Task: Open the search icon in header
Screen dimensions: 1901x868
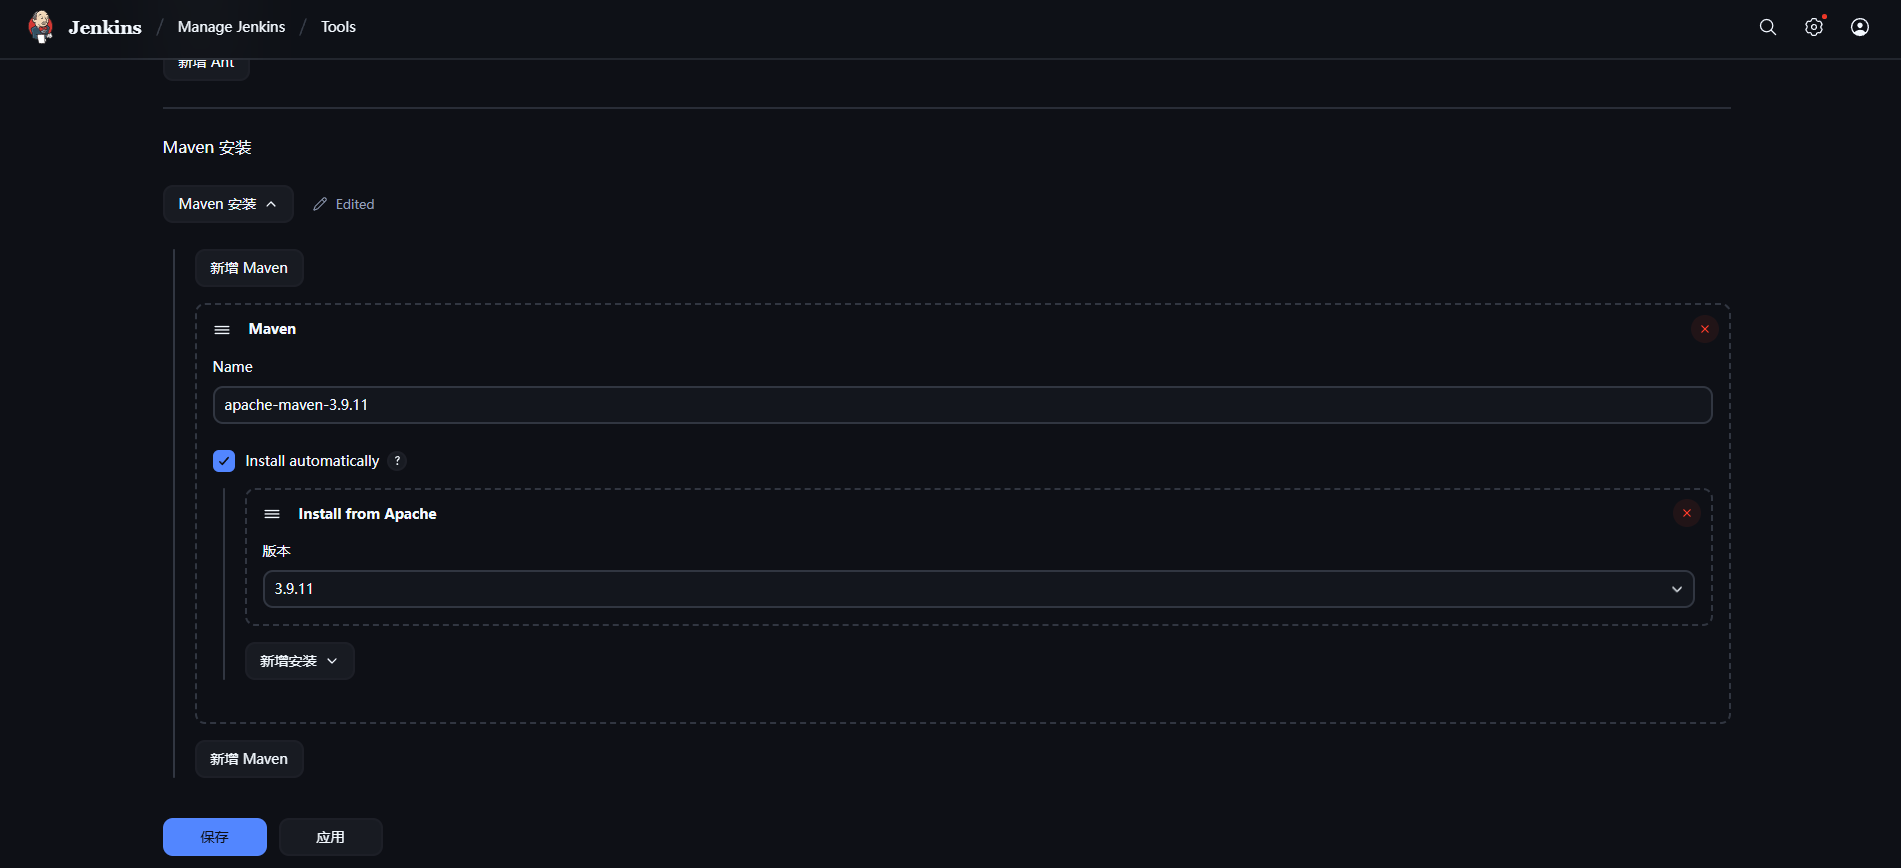Action: 1768,27
